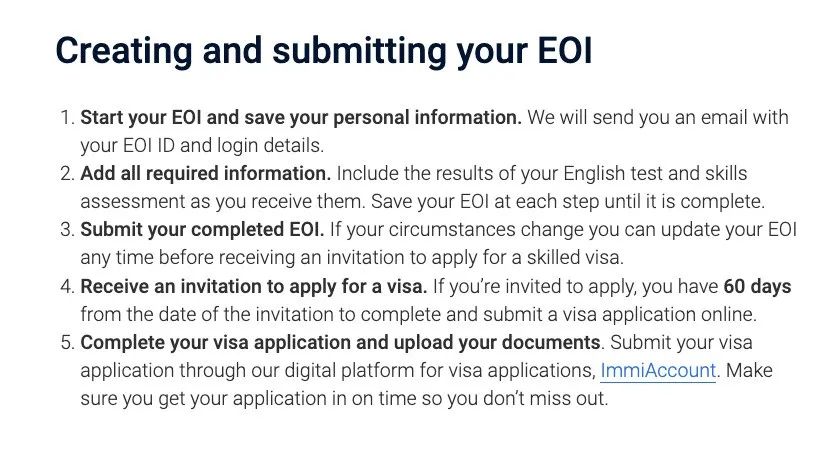
Task: Click the bold text Submit your completed EOI
Action: tap(202, 230)
